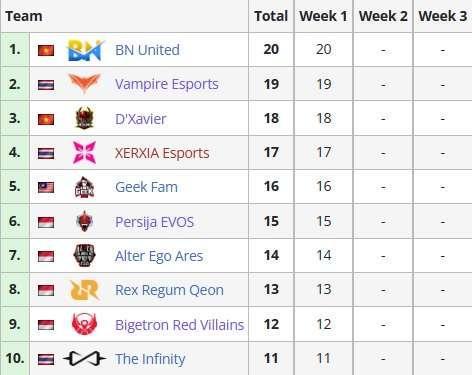
Task: Select the Total column header
Action: pyautogui.click(x=271, y=16)
